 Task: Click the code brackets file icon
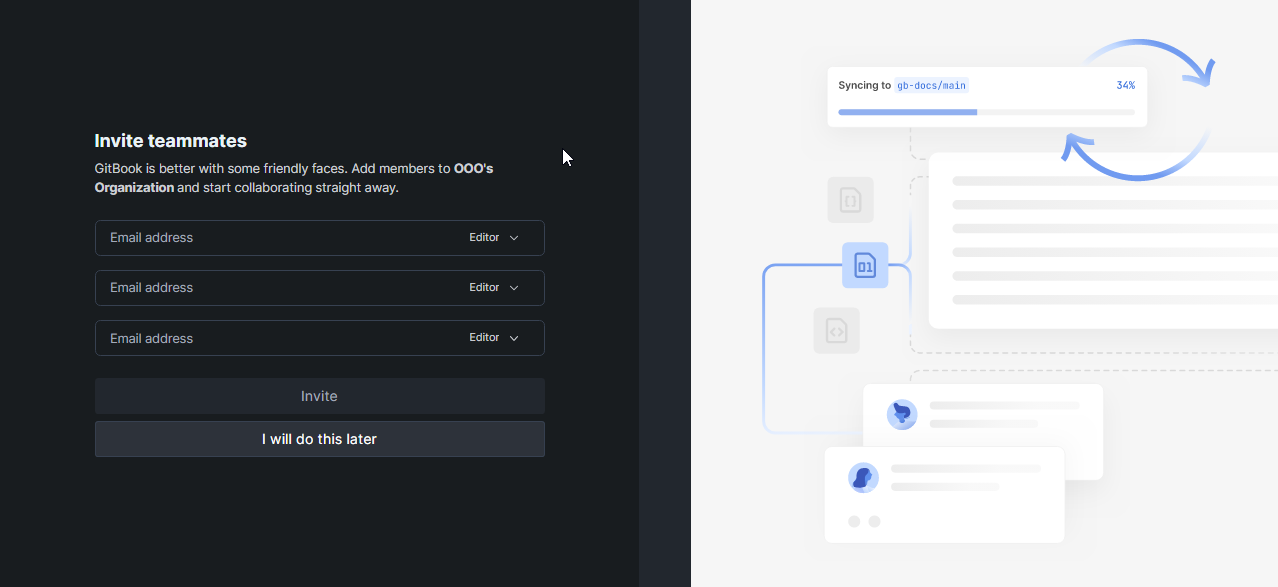click(x=836, y=331)
